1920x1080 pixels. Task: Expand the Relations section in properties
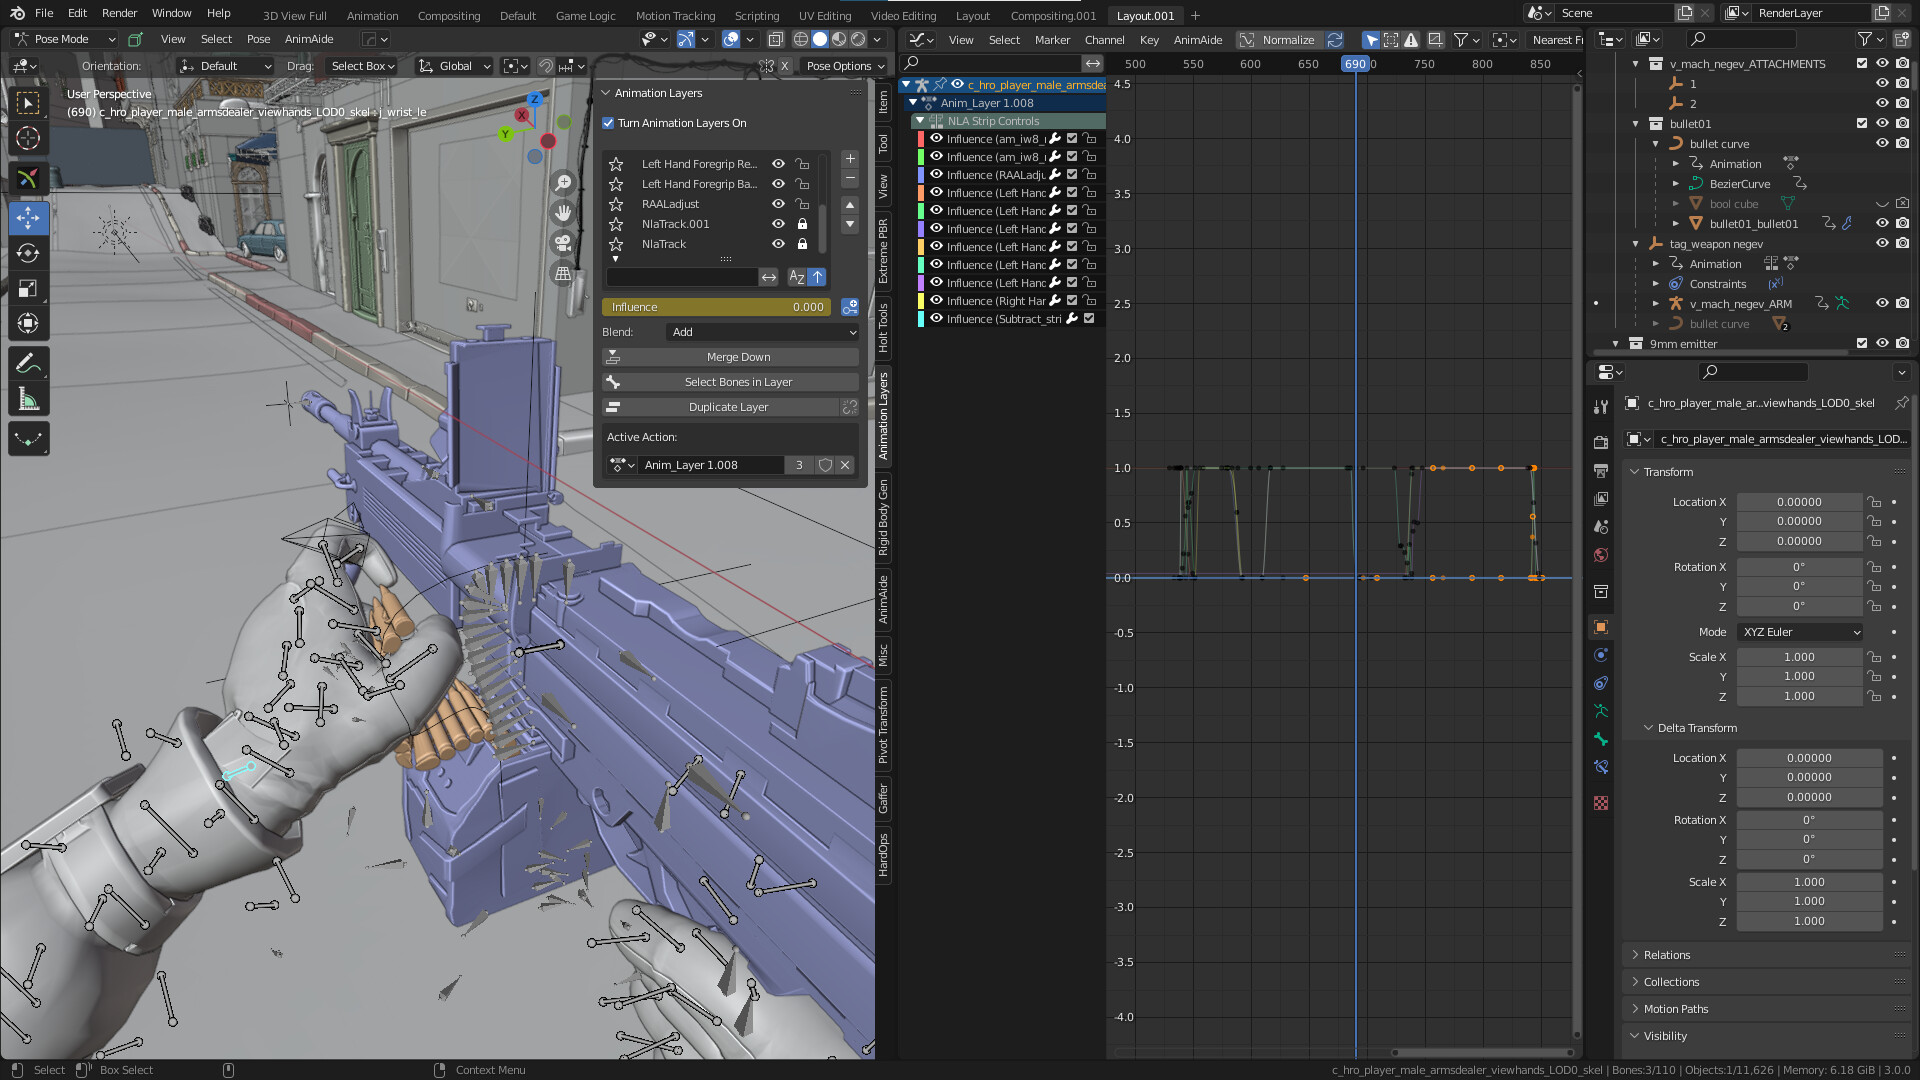tap(1666, 954)
